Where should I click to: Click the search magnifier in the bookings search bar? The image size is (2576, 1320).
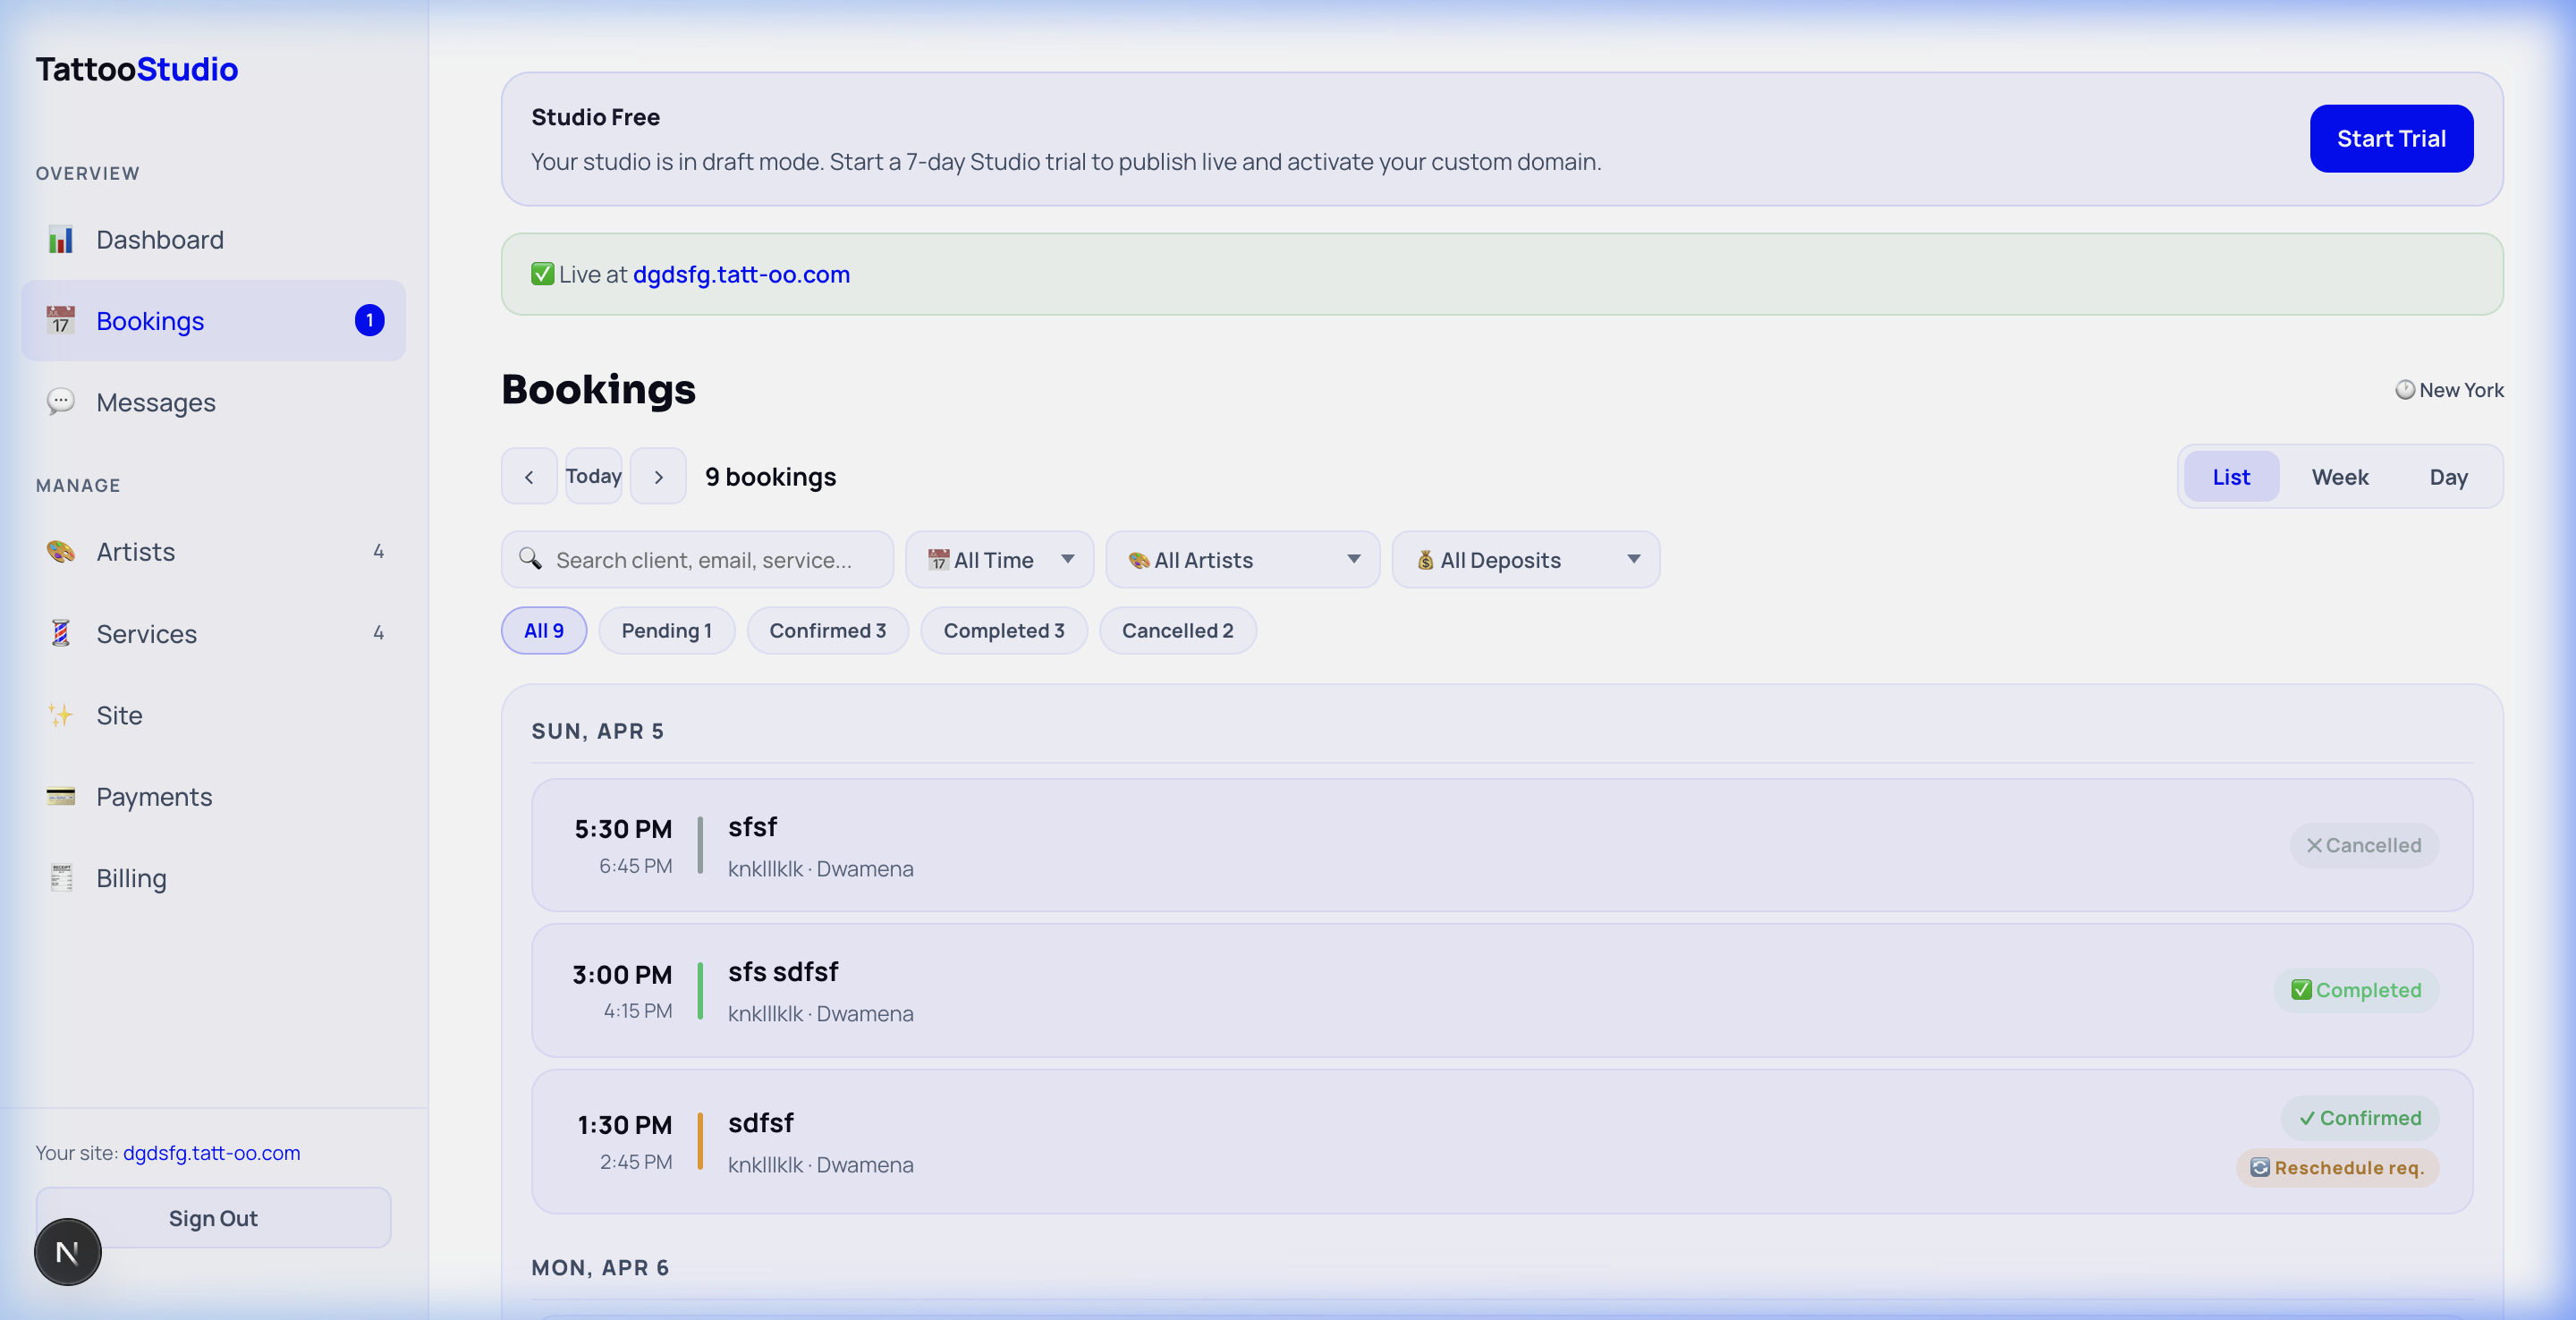coord(531,559)
